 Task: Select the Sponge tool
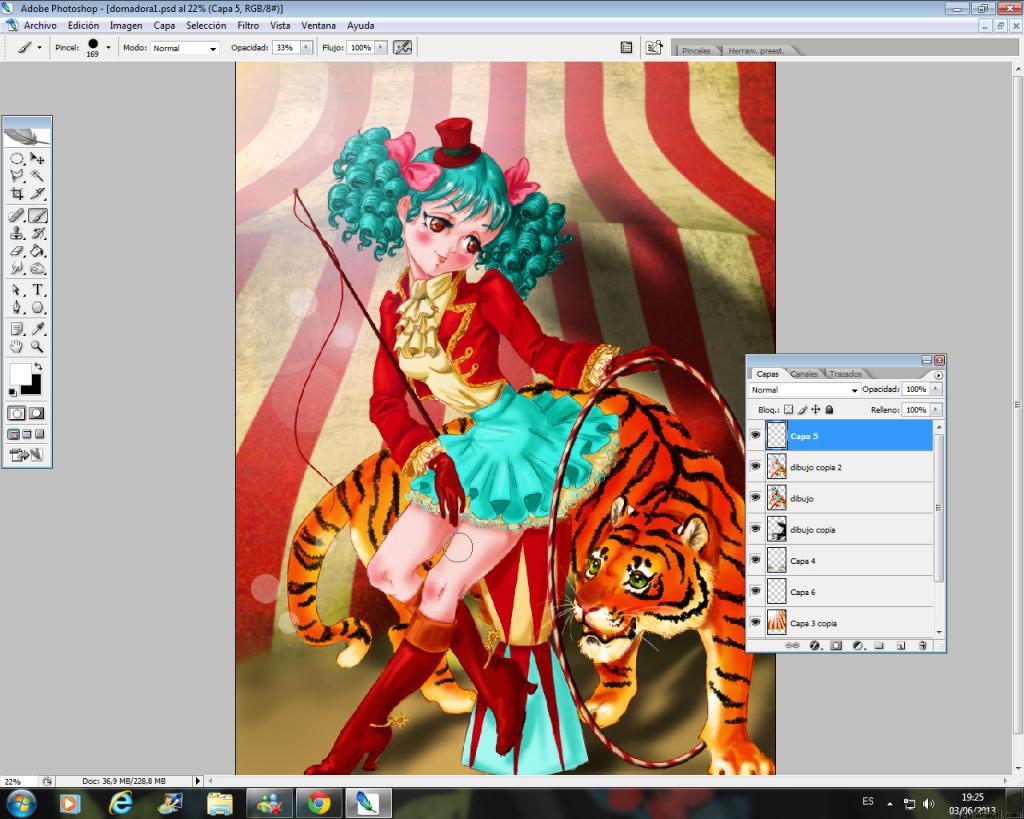coord(38,268)
